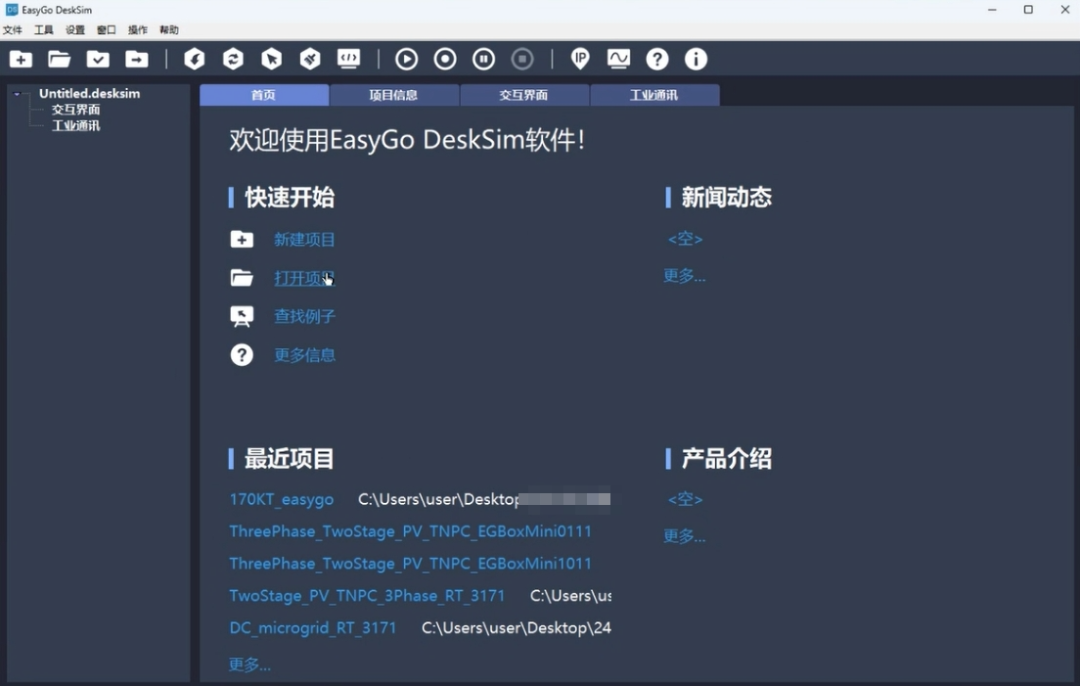Viewport: 1080px width, 686px height.
Task: Click 更多... under 产品介绍
Action: pyautogui.click(x=685, y=537)
